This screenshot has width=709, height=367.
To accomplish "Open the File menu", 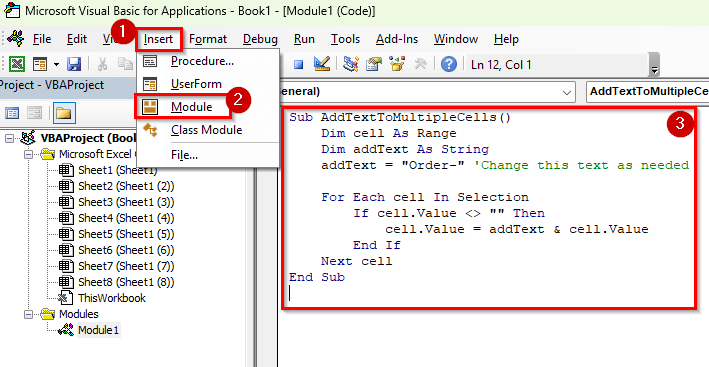I will (x=42, y=39).
